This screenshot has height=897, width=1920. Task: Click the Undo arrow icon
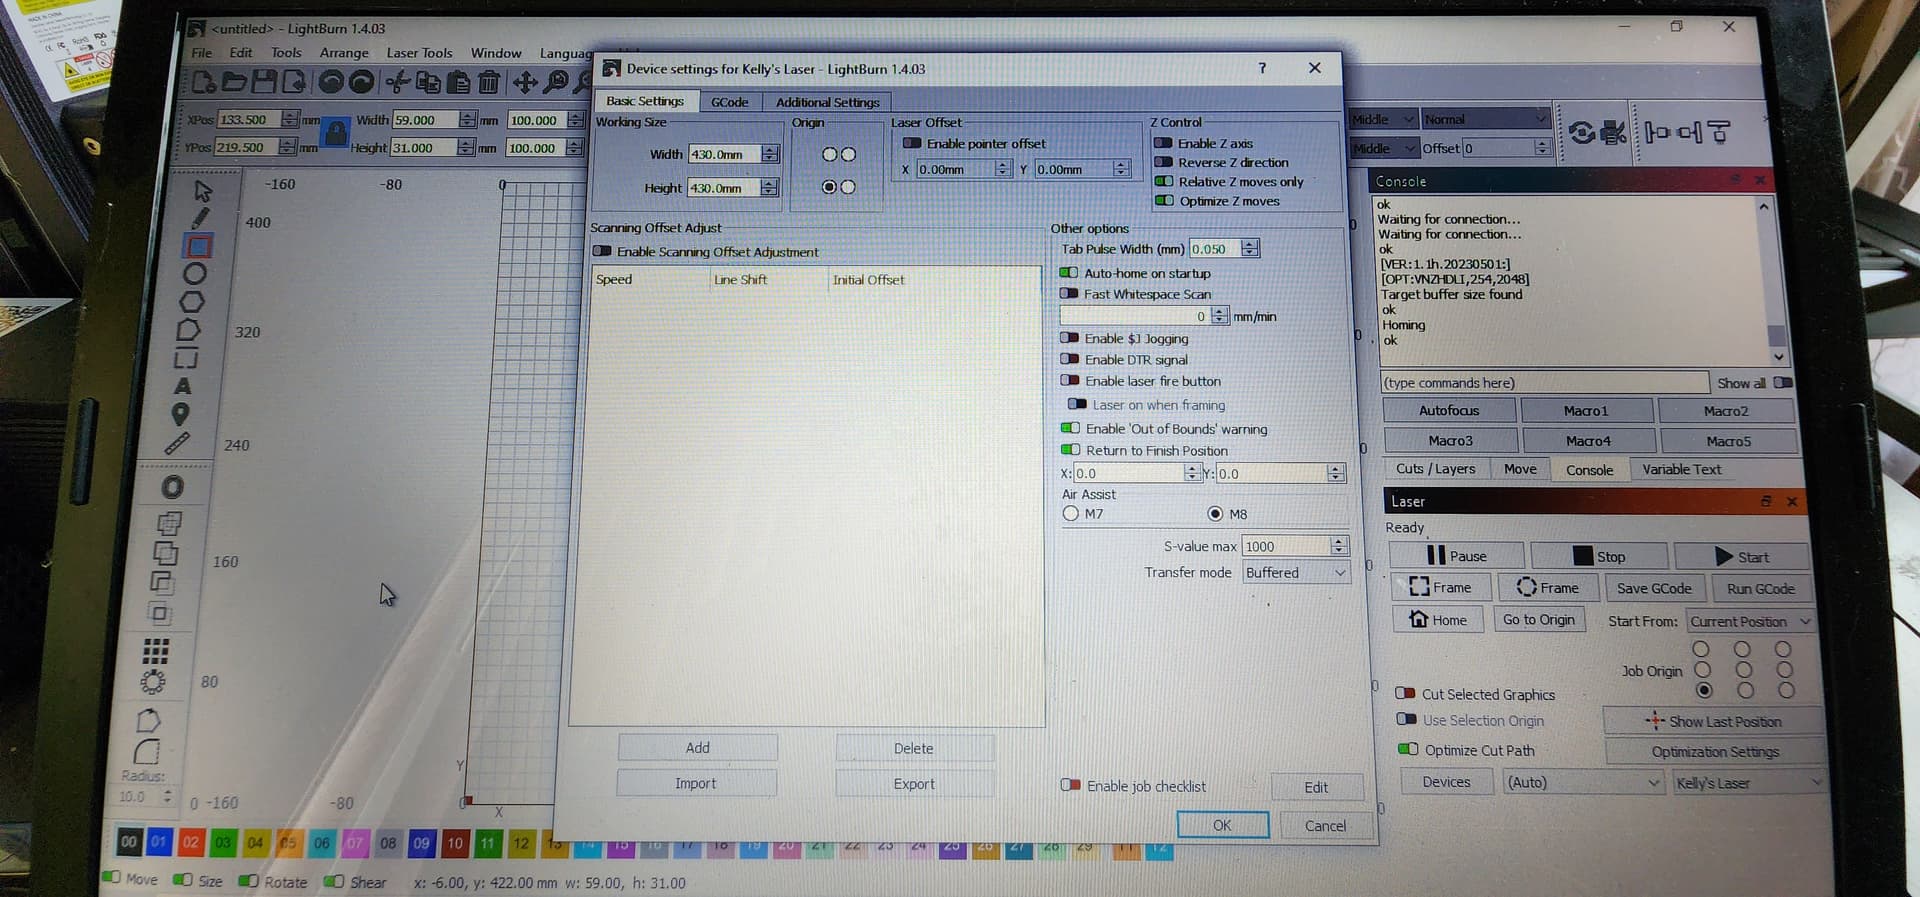(x=331, y=82)
